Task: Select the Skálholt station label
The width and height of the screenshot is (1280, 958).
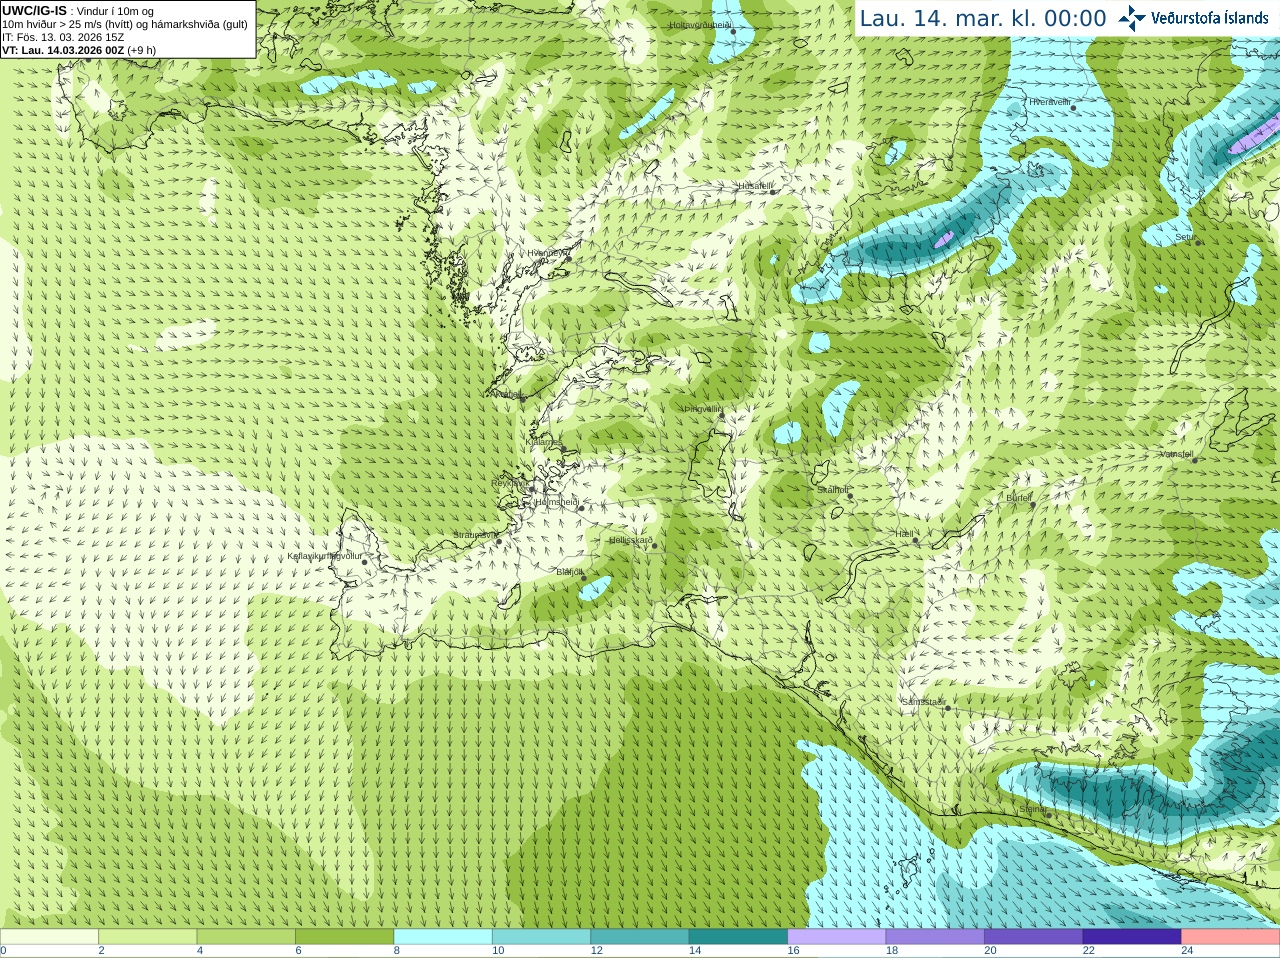Action: coord(833,490)
